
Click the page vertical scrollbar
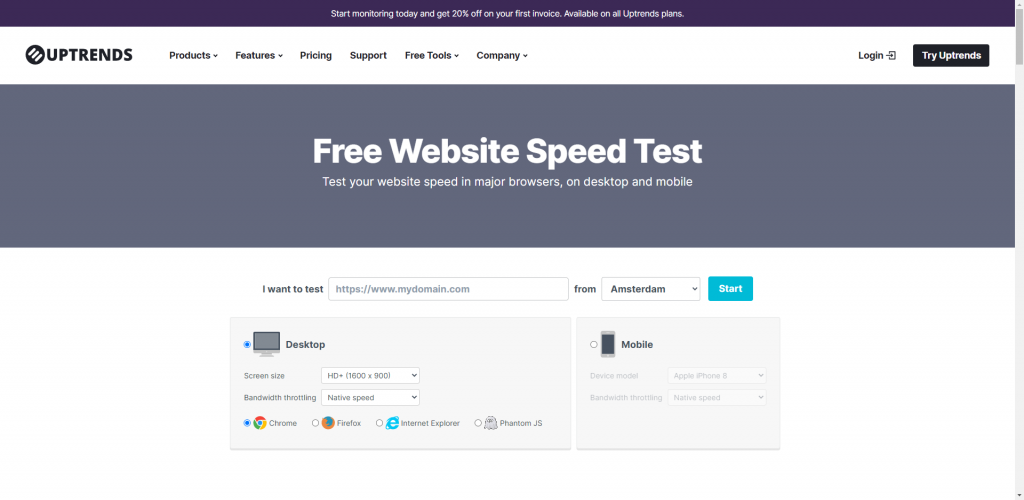[1019, 250]
